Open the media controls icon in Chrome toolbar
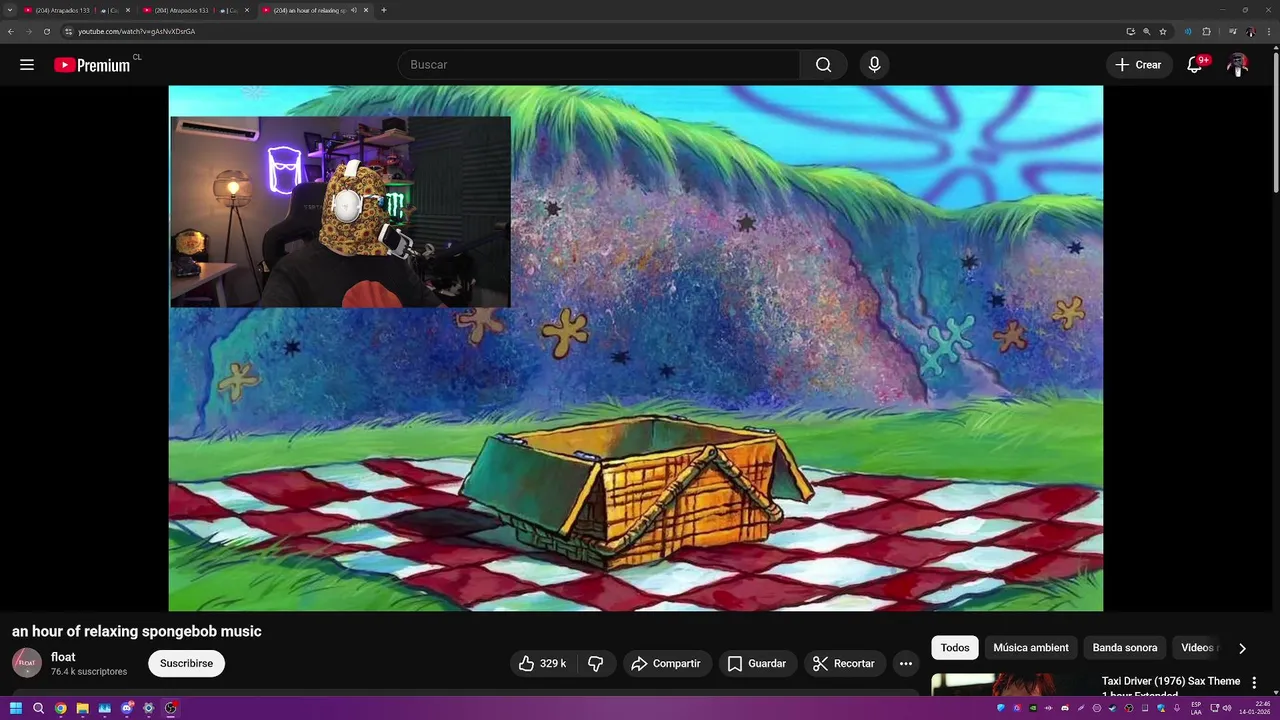This screenshot has height=720, width=1280. (x=1233, y=31)
